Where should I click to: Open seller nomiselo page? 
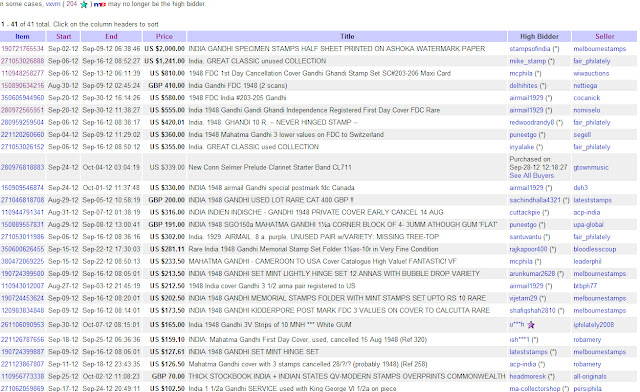click(587, 110)
